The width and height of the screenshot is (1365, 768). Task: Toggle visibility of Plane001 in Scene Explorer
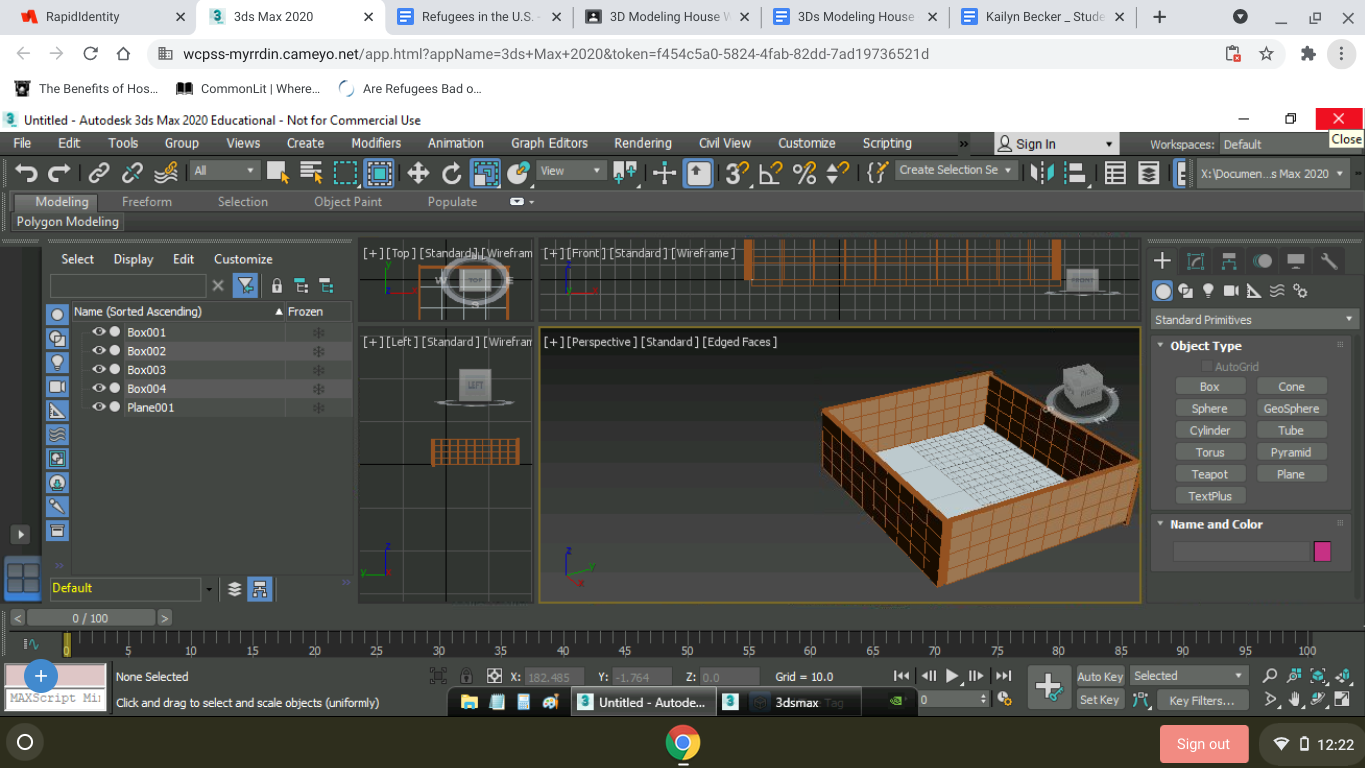coord(97,407)
